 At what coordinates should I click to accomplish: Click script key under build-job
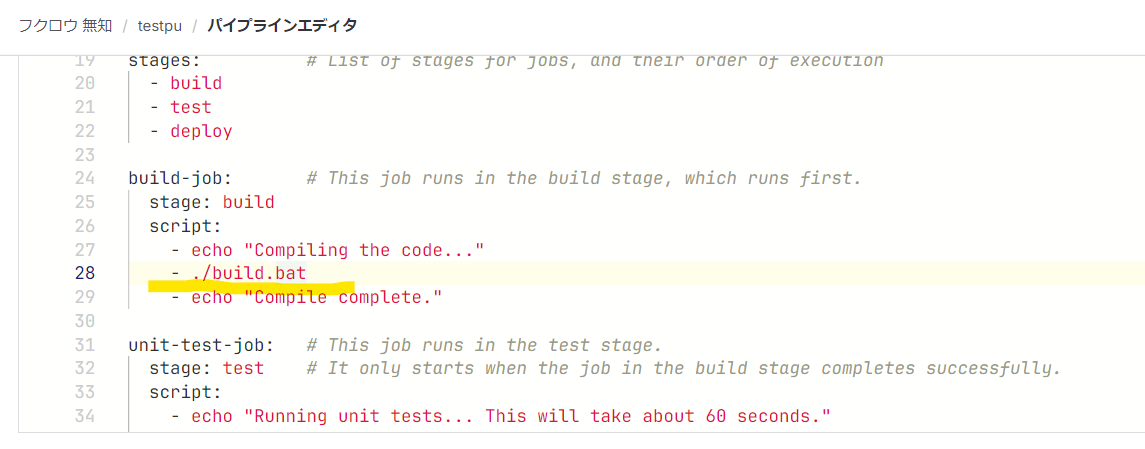(x=185, y=226)
